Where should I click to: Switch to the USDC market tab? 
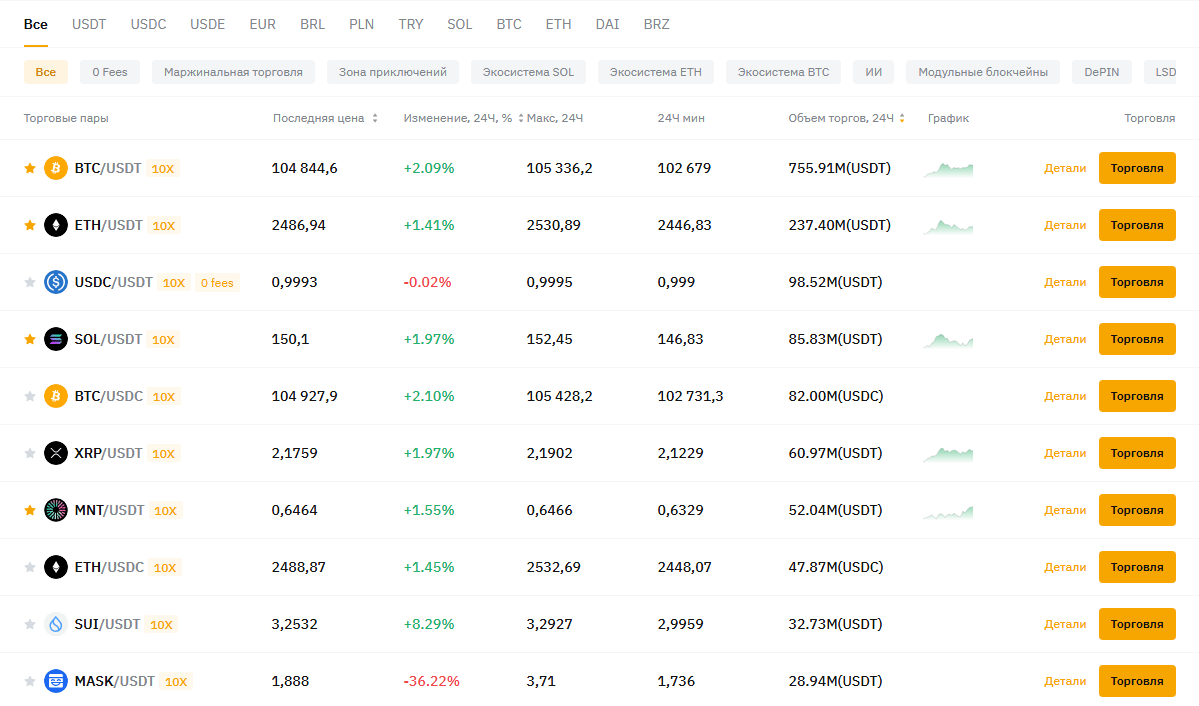point(149,24)
